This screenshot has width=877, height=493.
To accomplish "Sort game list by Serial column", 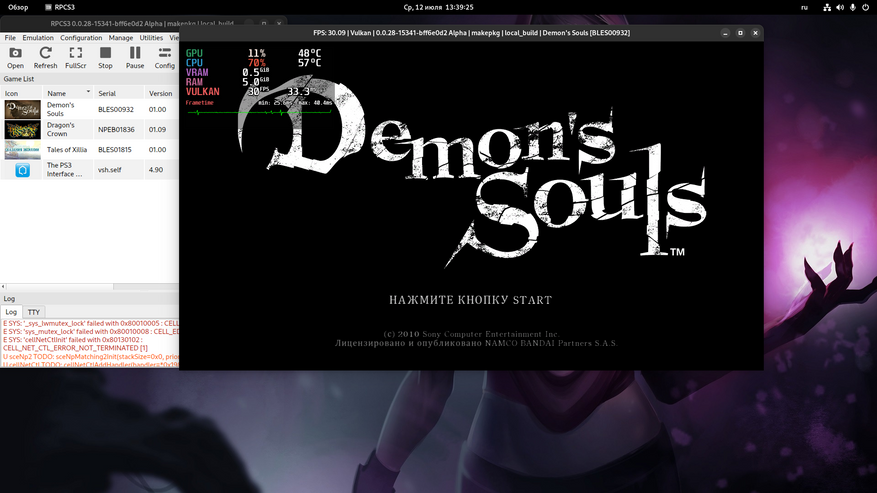I will tap(119, 93).
